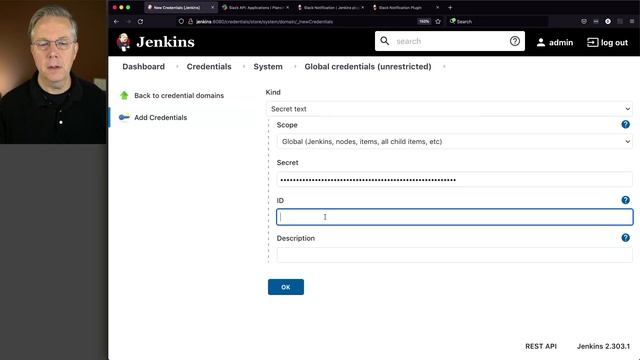This screenshot has height=360, width=640.
Task: Click the log out icon
Action: coord(592,42)
